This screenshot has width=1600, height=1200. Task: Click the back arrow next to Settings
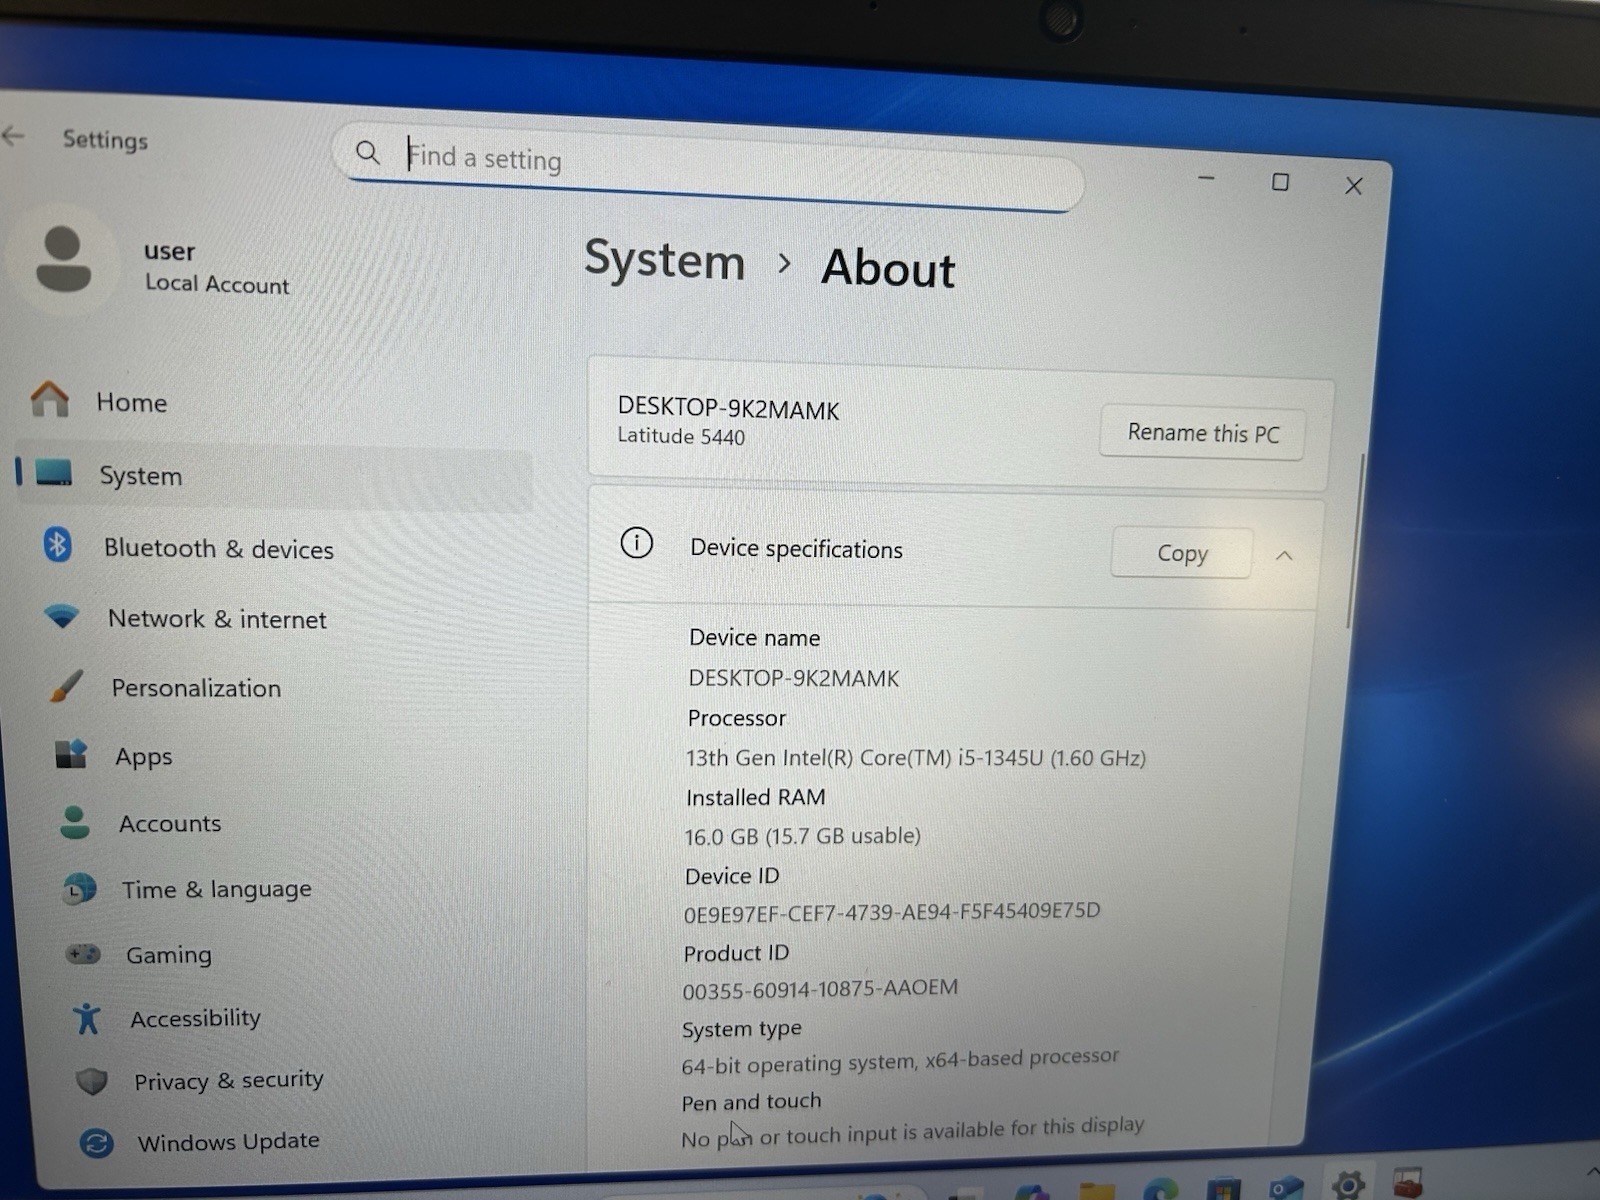click(14, 135)
